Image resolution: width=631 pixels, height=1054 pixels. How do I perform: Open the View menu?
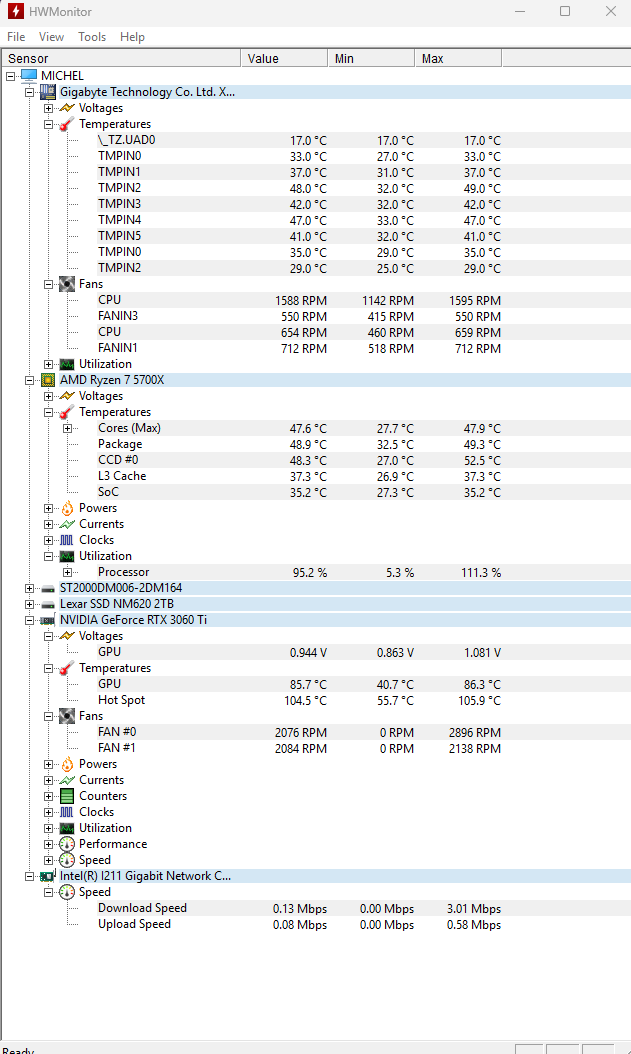click(x=51, y=37)
